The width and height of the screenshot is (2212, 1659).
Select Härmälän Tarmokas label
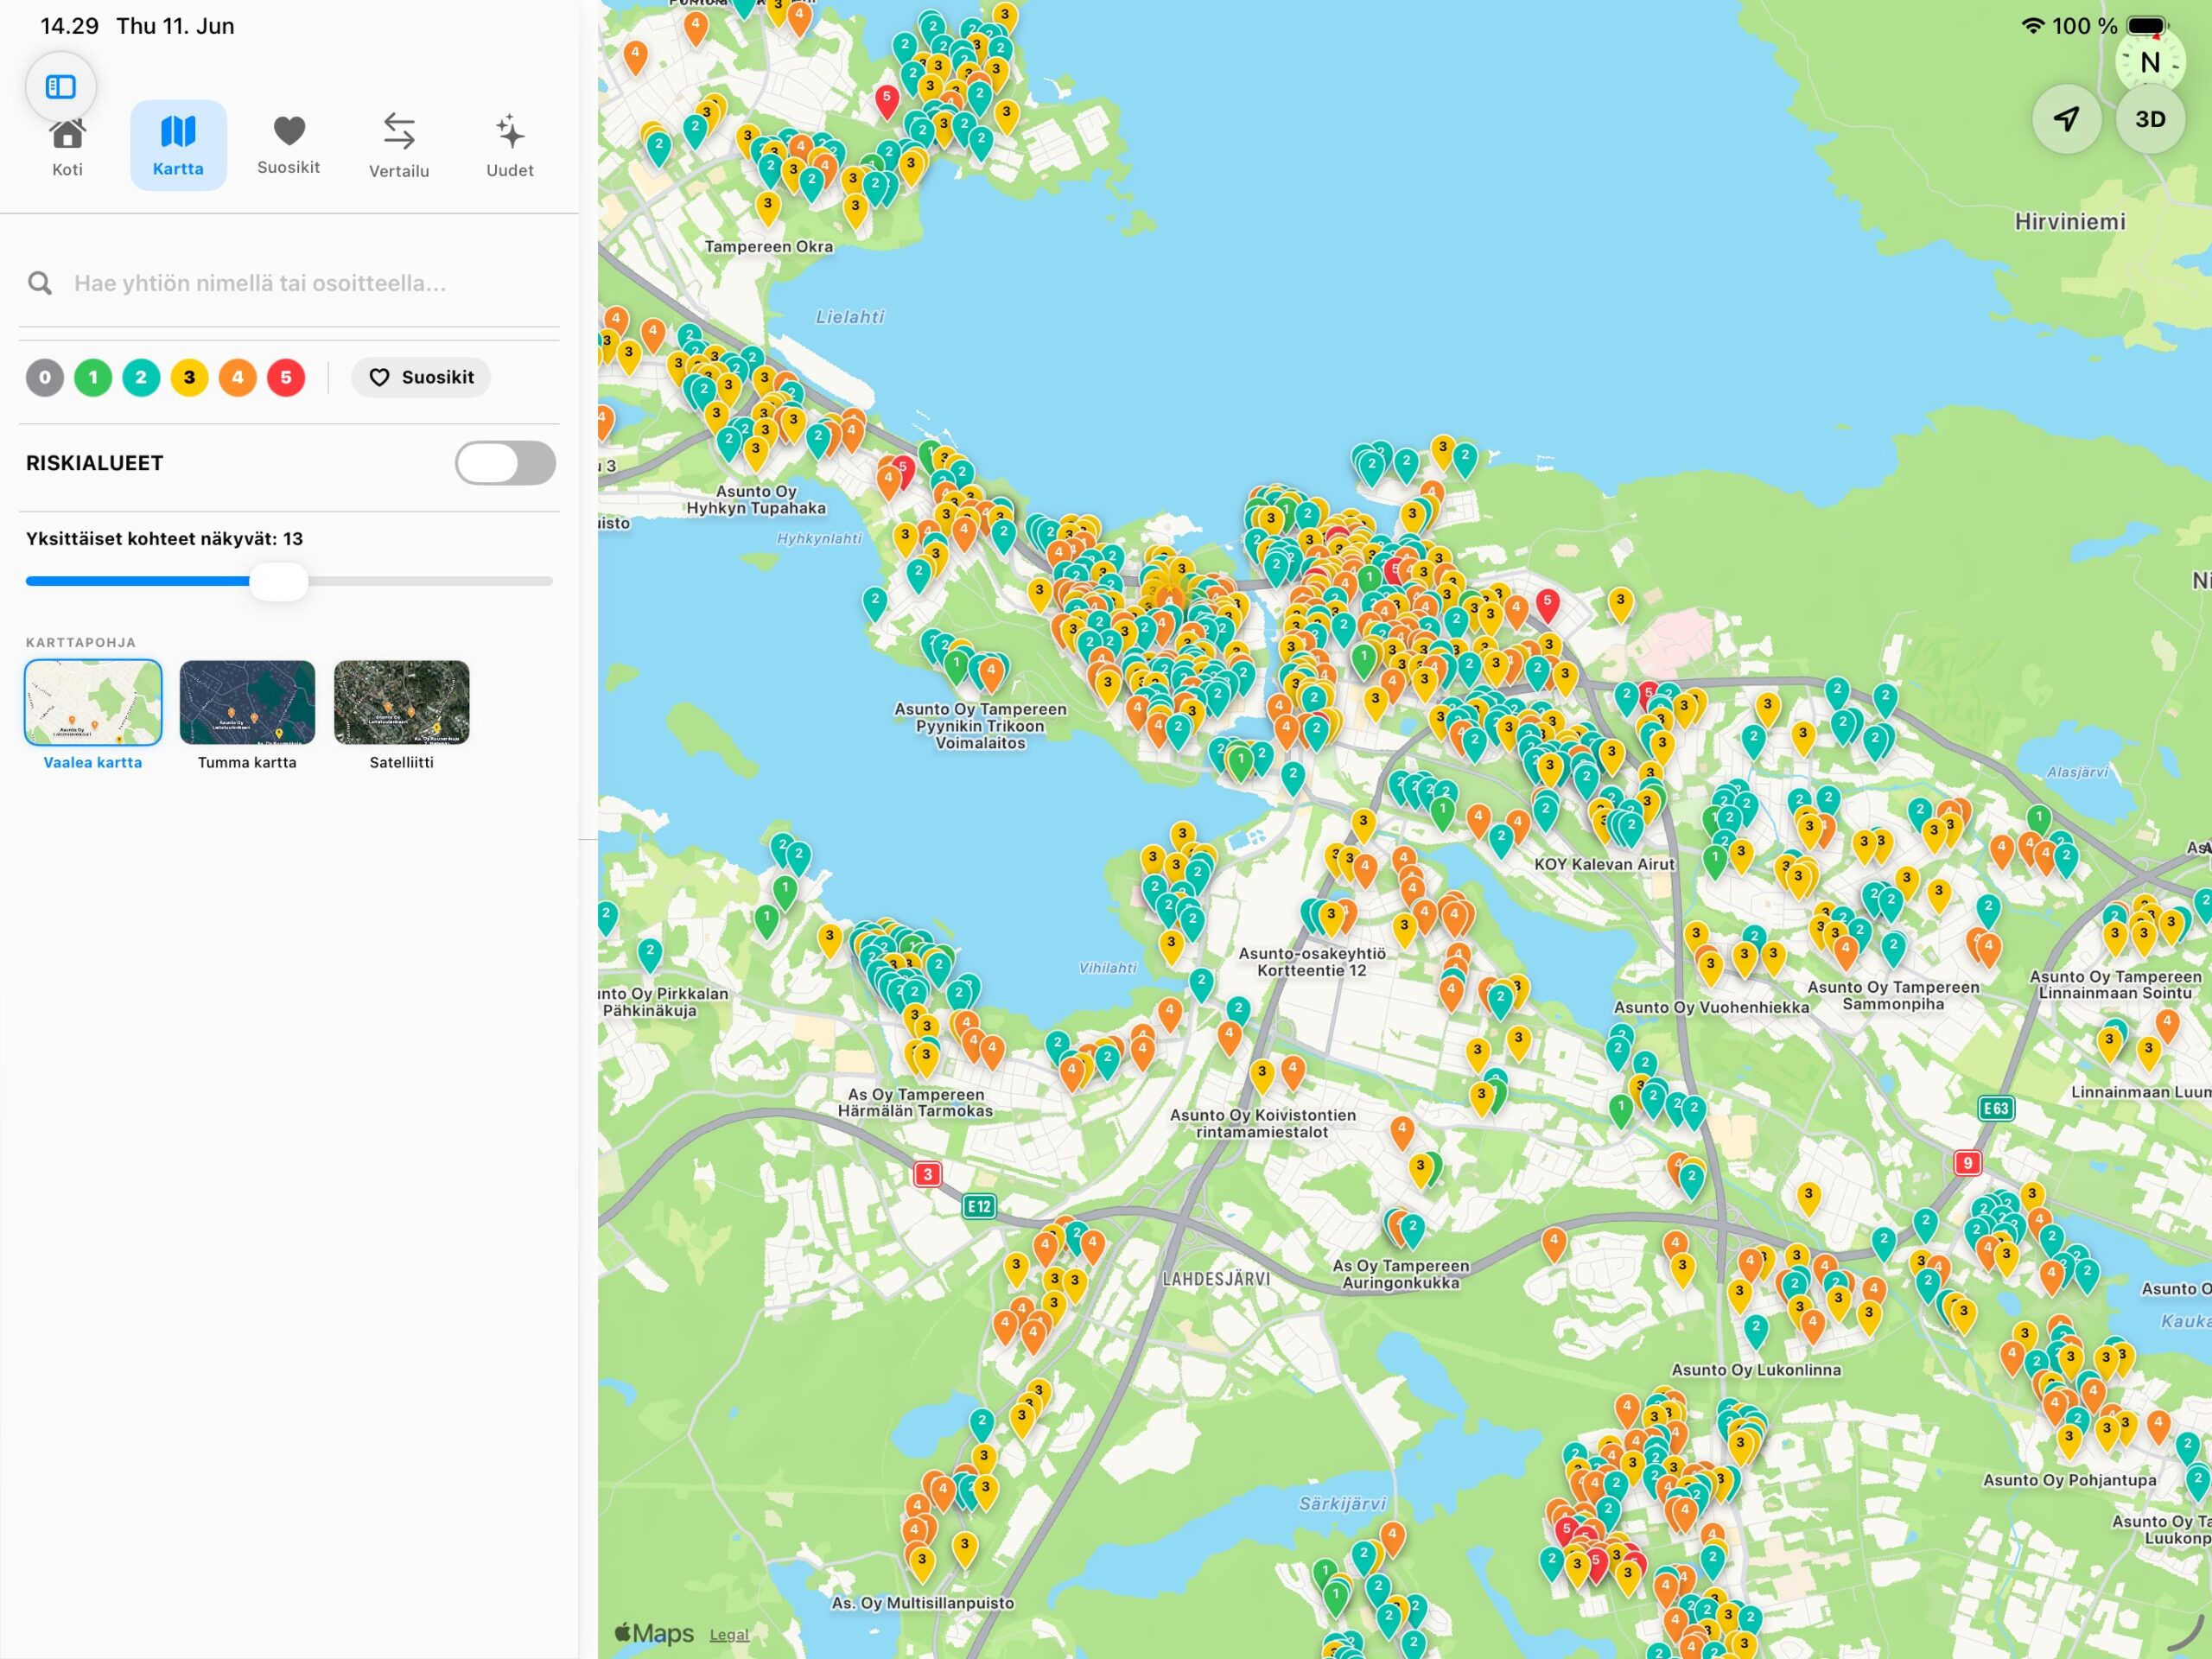coord(915,1103)
